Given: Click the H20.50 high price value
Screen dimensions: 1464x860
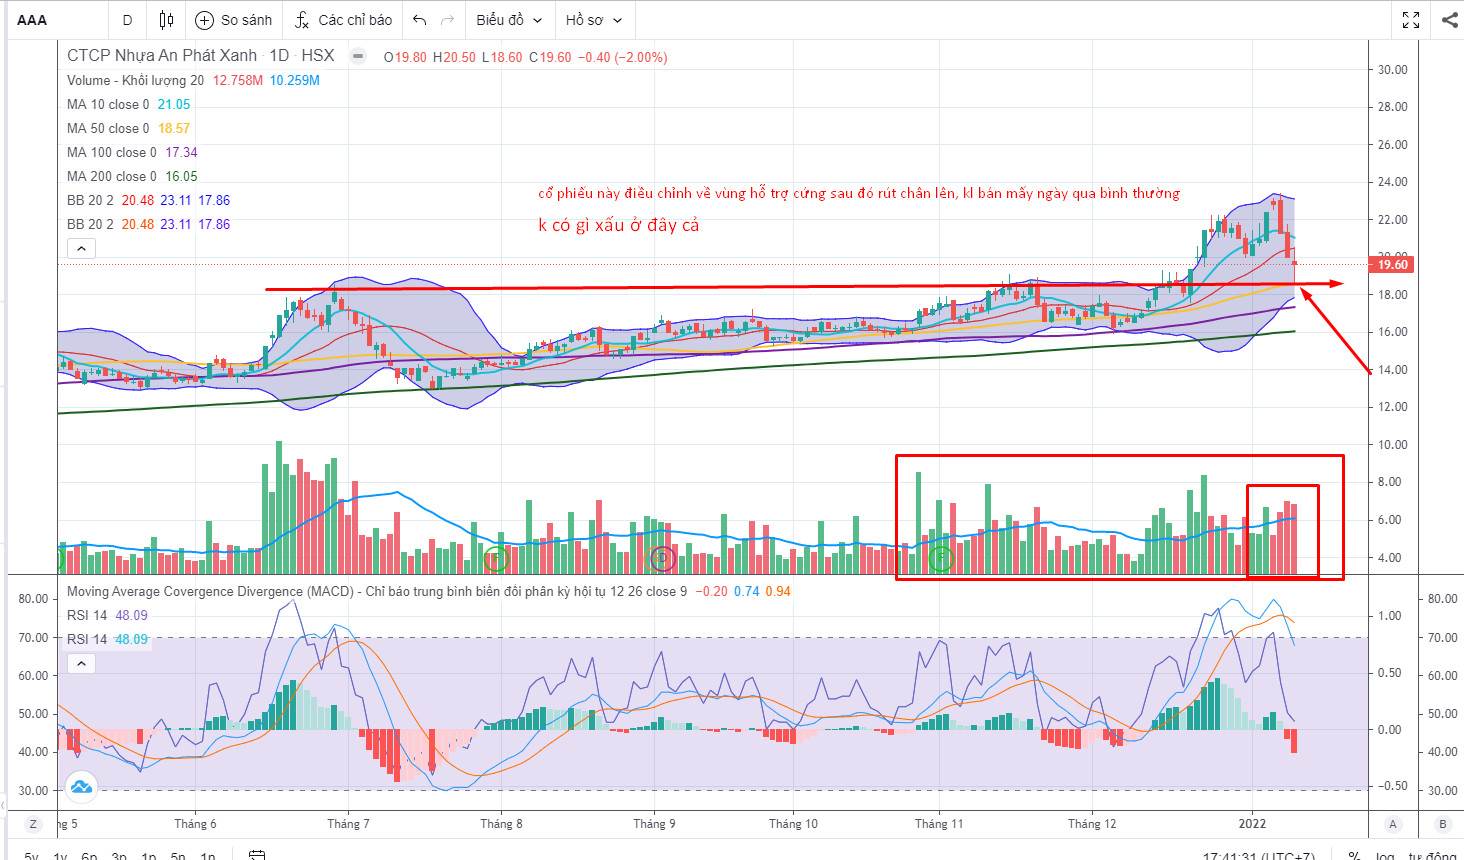Looking at the screenshot, I should (x=453, y=57).
